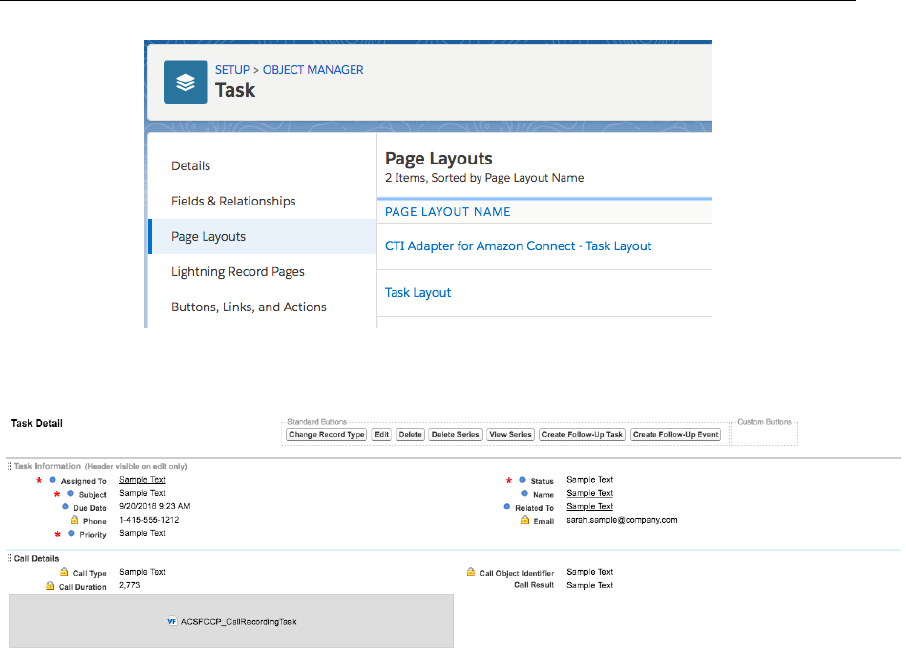The height and width of the screenshot is (654, 906).
Task: Open the Task Layout link
Action: (x=418, y=292)
